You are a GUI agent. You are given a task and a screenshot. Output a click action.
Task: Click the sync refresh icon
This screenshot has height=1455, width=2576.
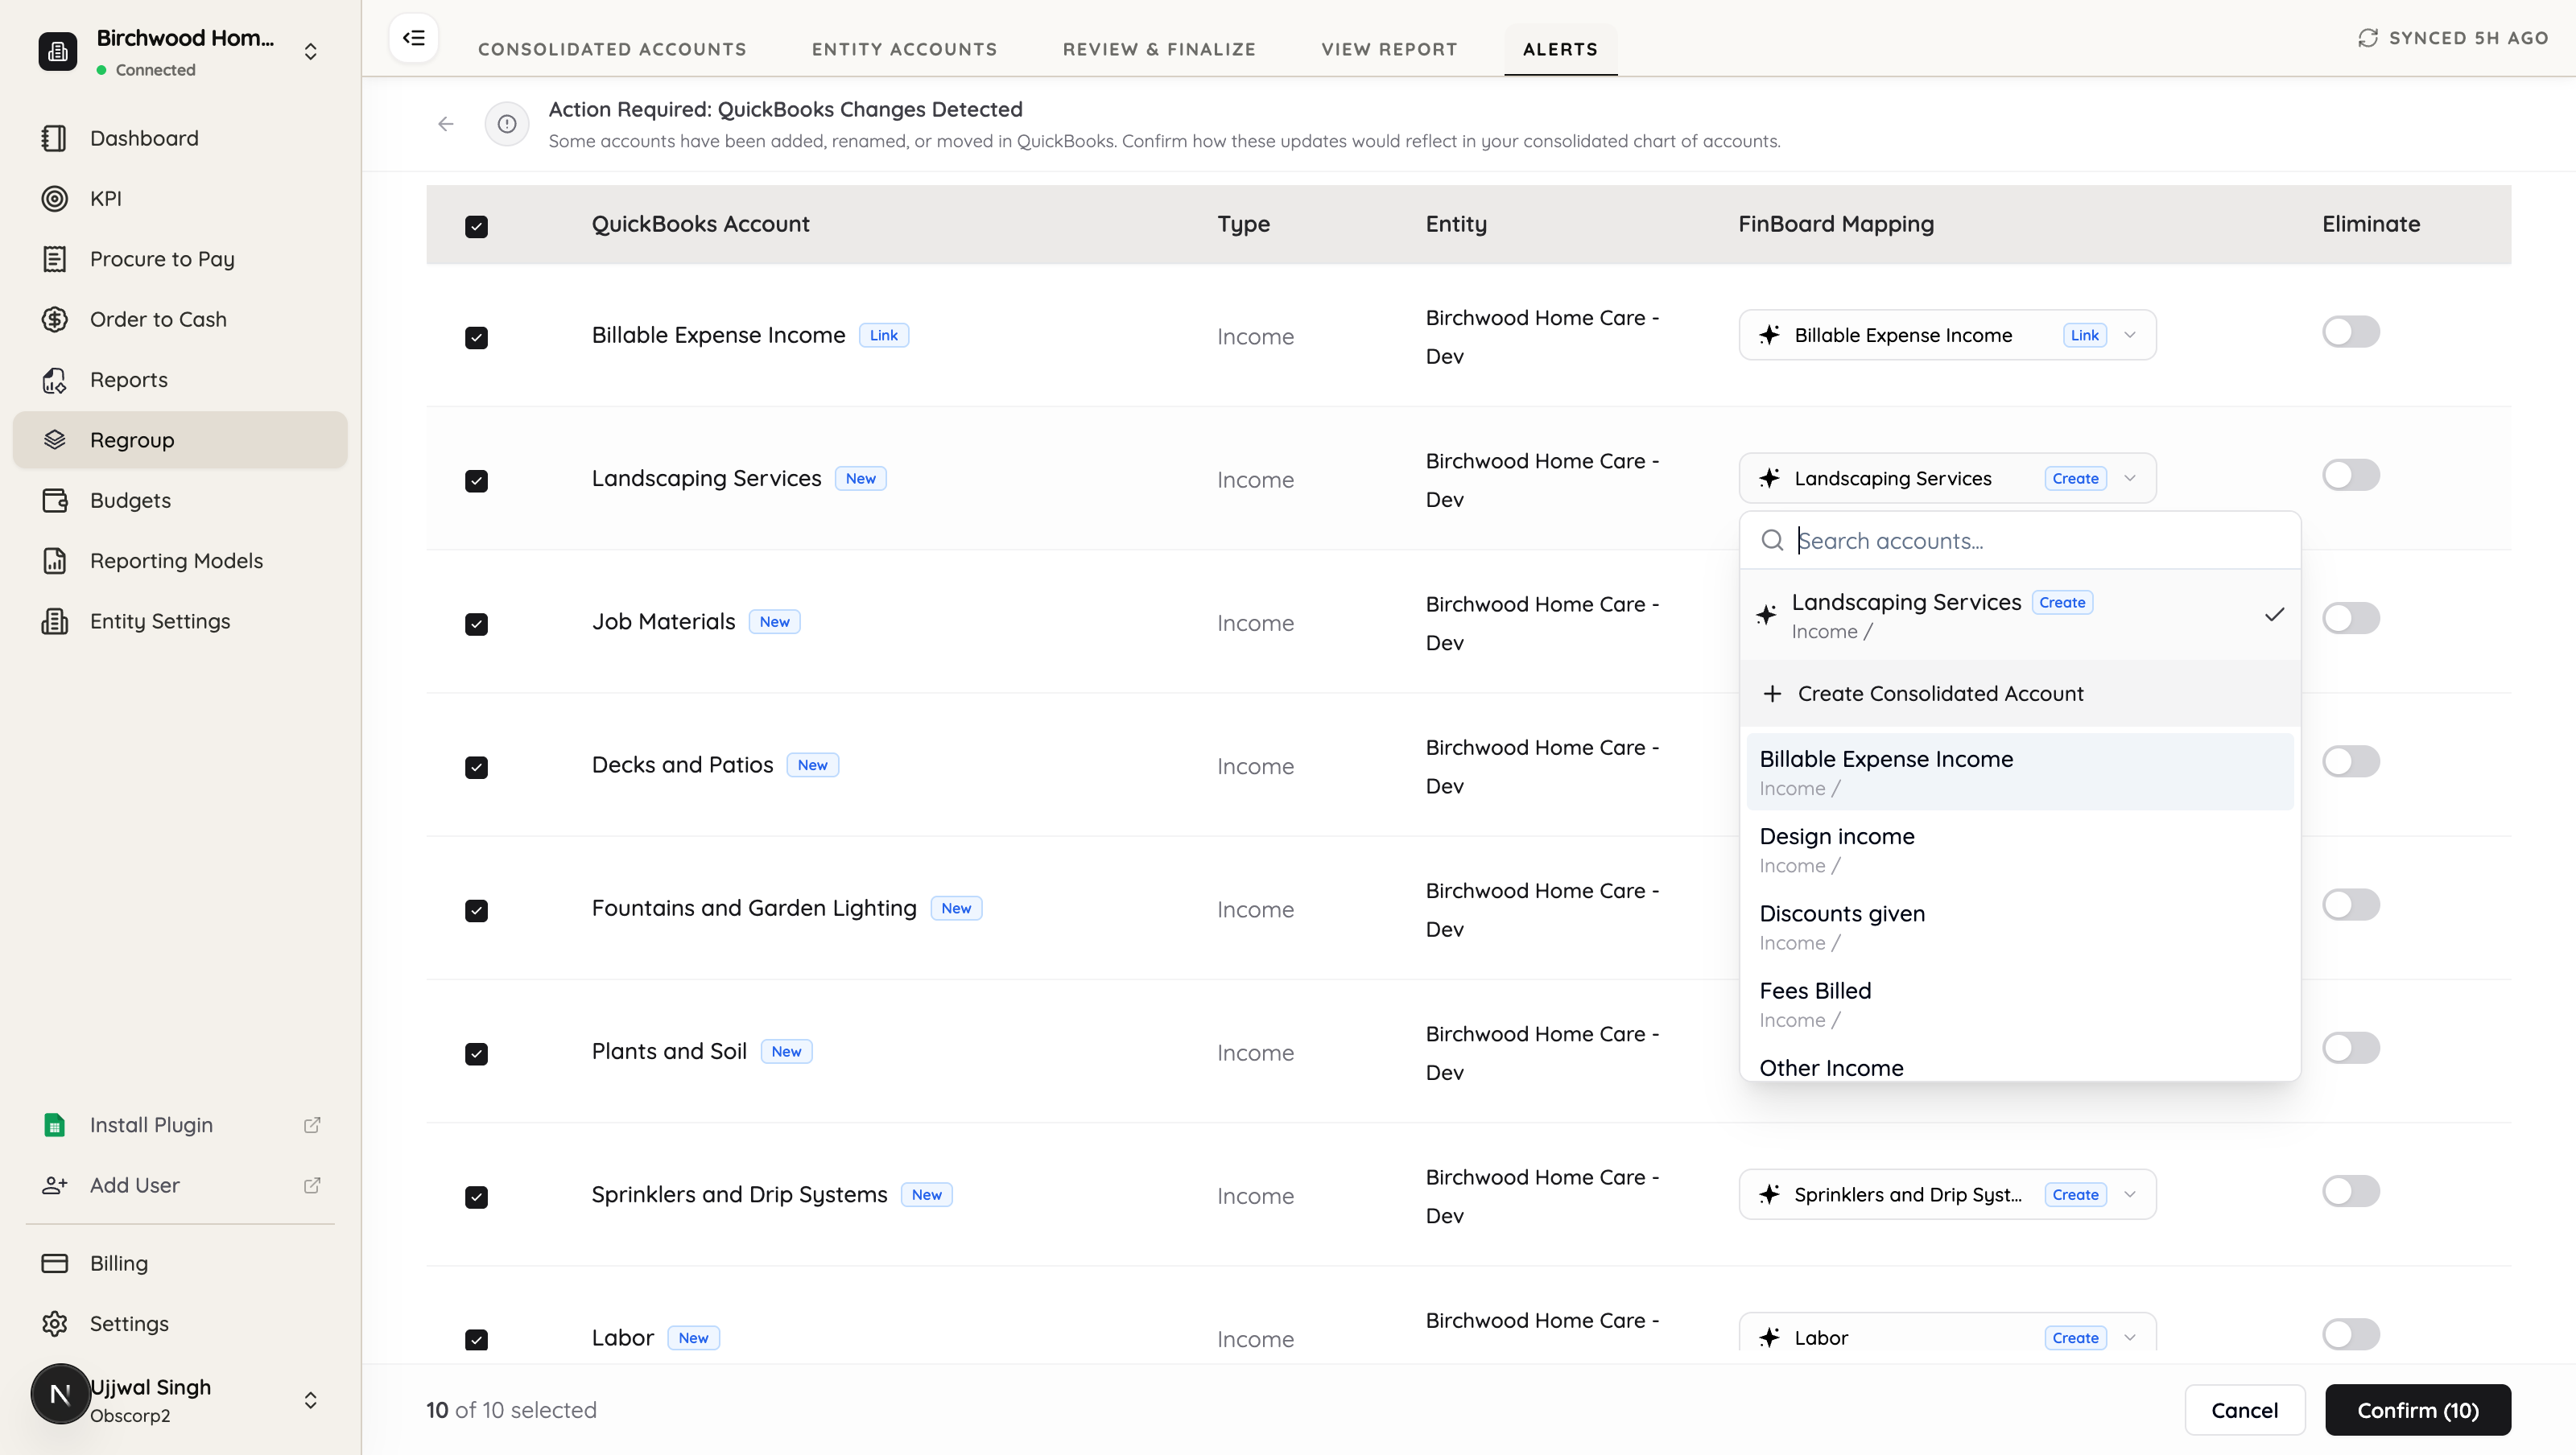click(x=2367, y=38)
